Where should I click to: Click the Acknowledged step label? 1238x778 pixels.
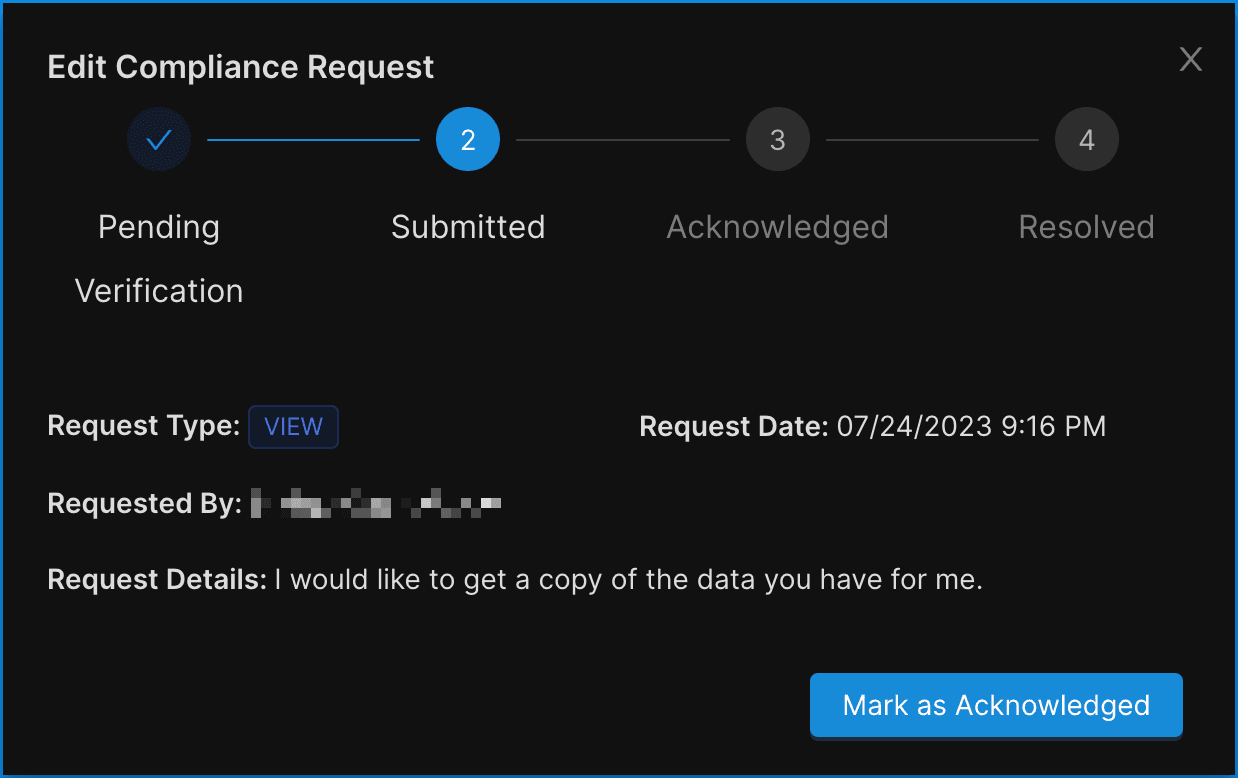[777, 227]
